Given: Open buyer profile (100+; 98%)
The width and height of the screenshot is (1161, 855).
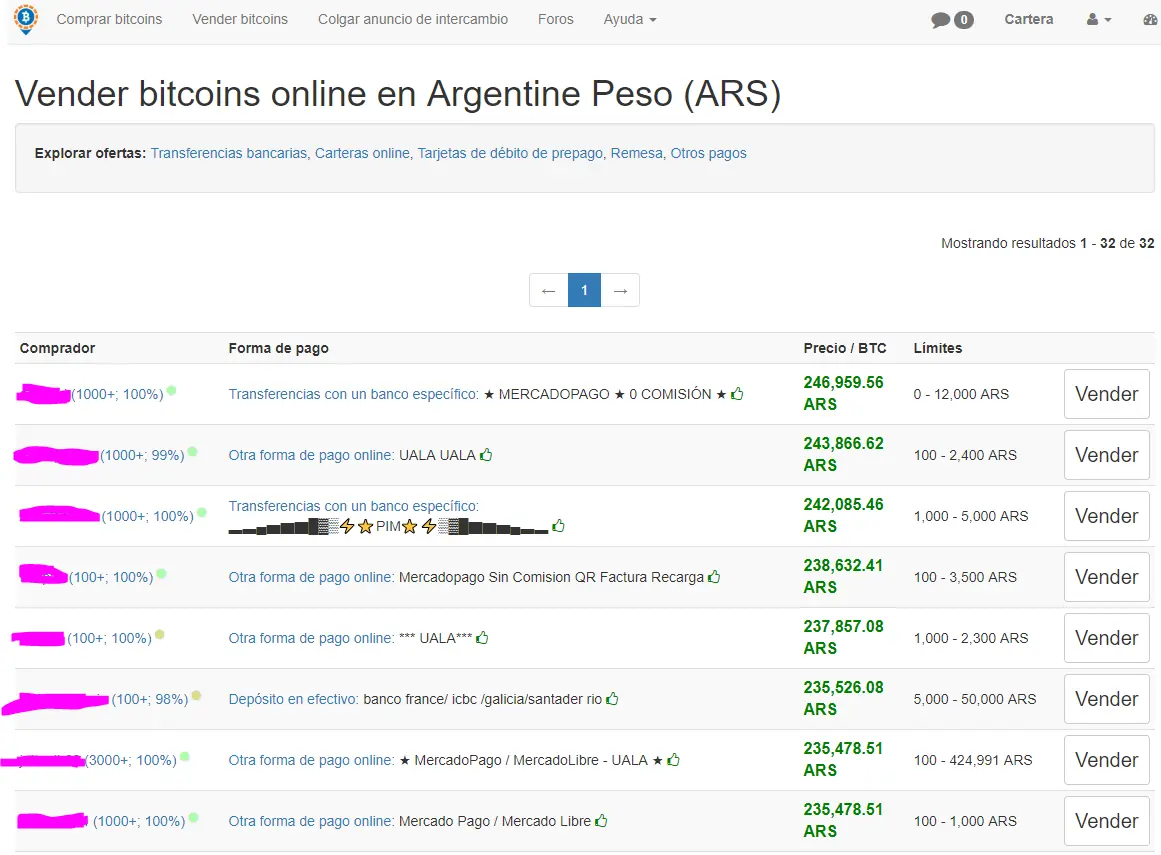Looking at the screenshot, I should click(x=96, y=700).
